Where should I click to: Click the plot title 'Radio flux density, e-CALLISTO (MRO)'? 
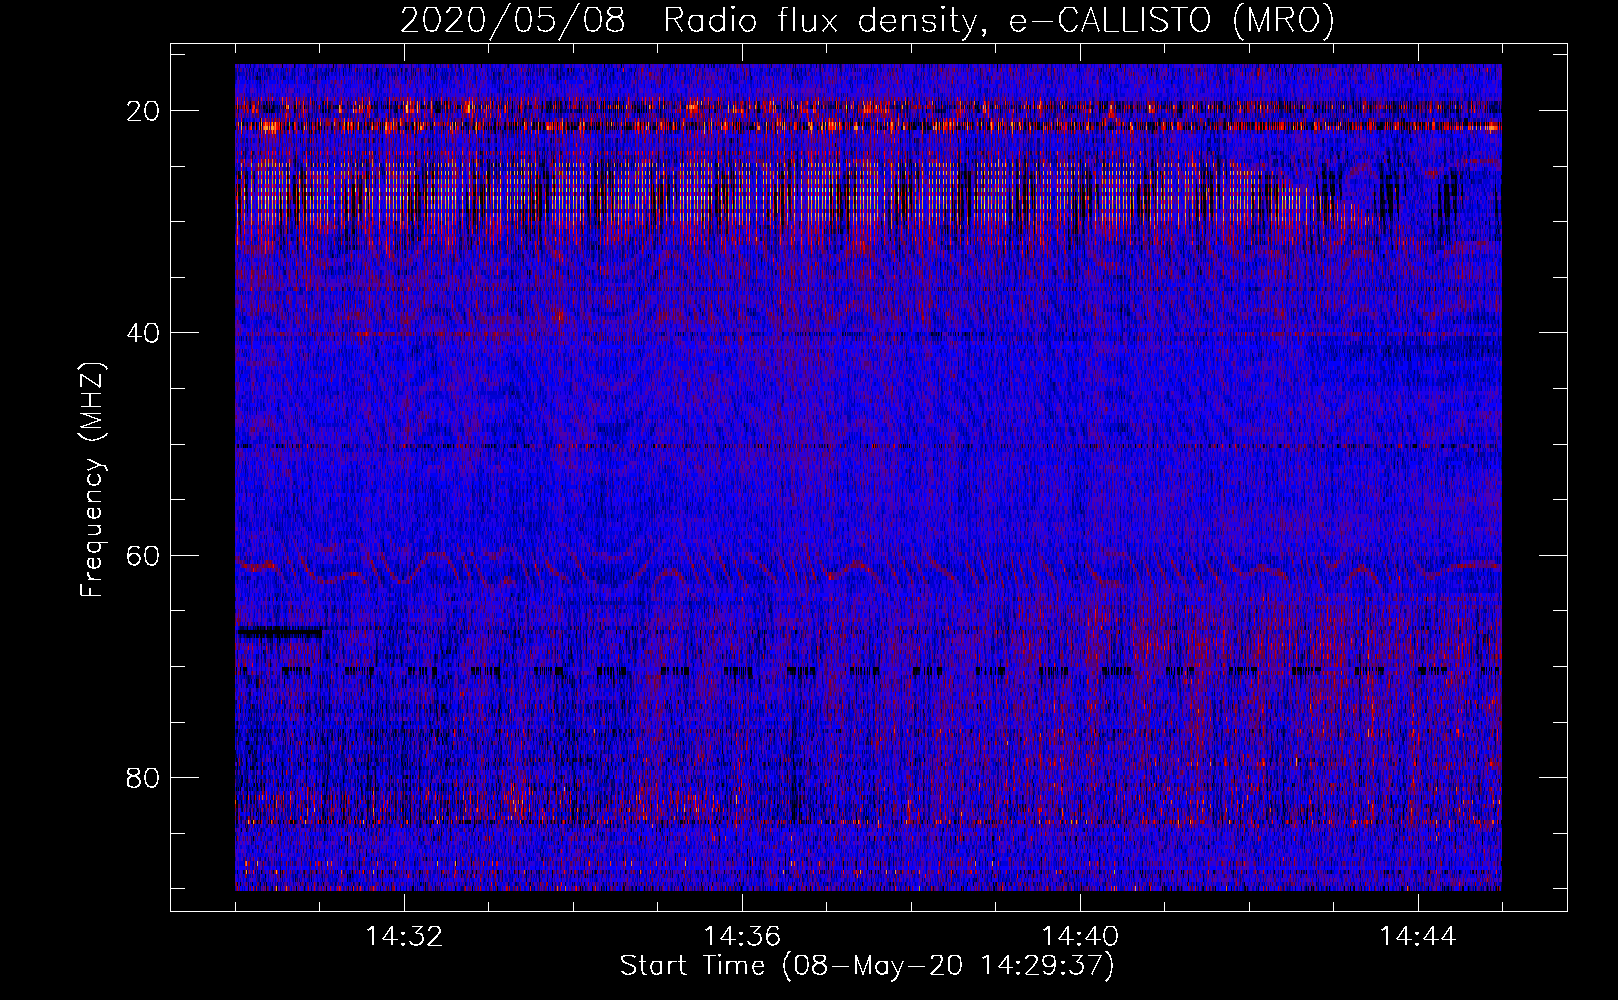coord(998,21)
